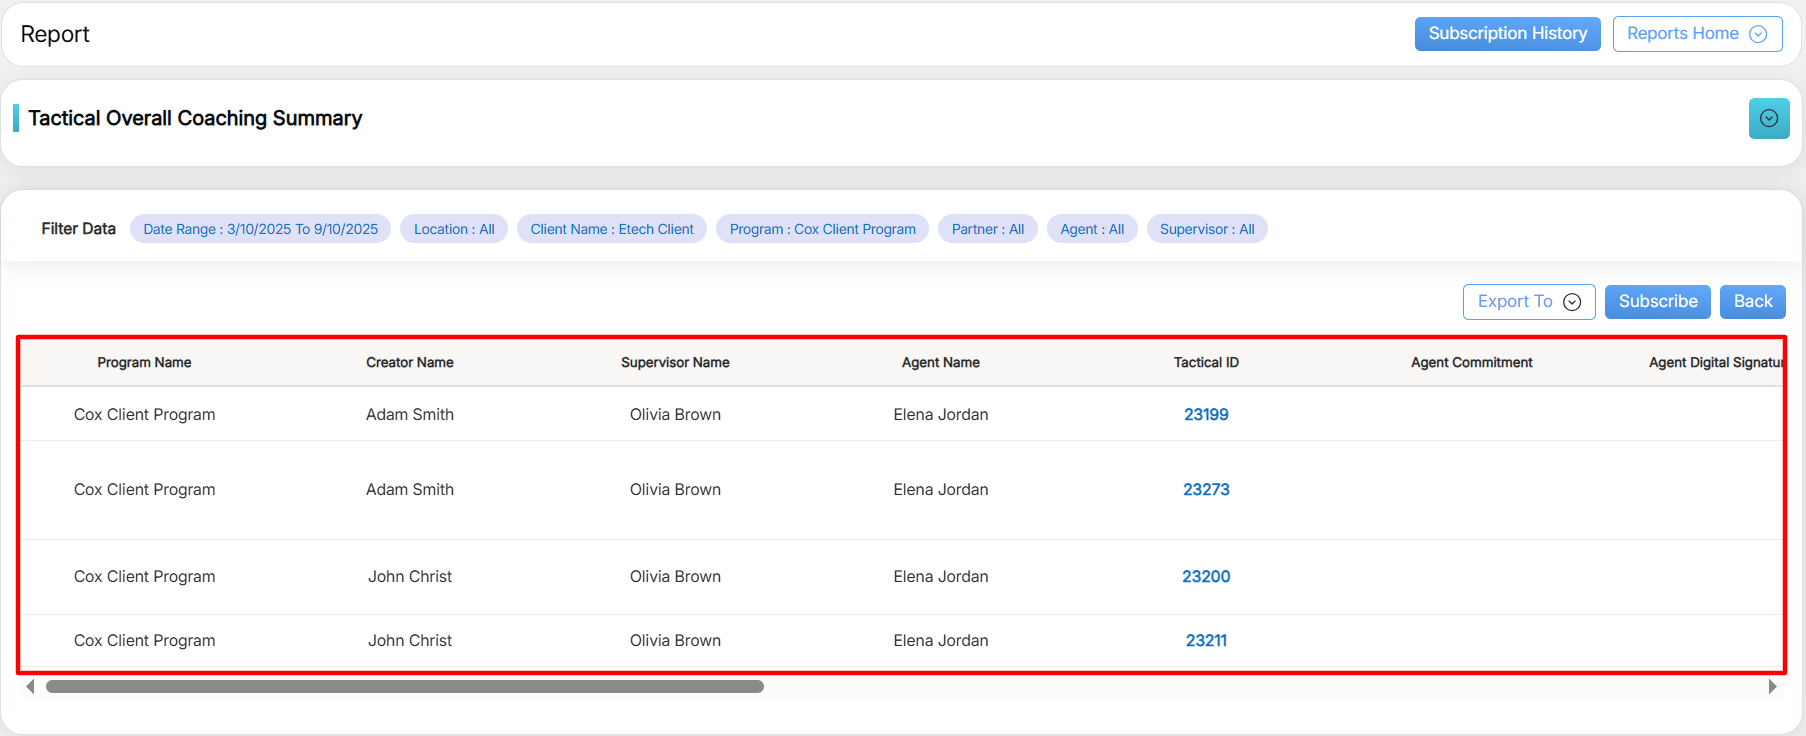Click the Program Cox Client Program filter
The image size is (1806, 736).
(822, 229)
